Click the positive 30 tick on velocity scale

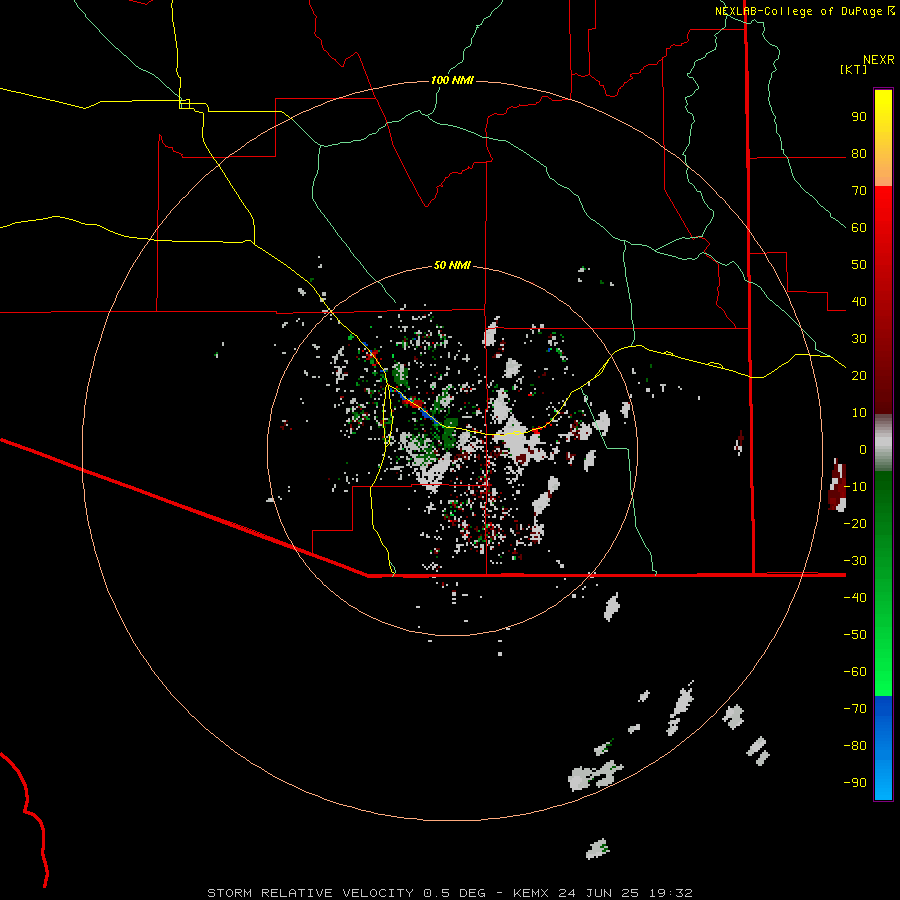[x=859, y=339]
